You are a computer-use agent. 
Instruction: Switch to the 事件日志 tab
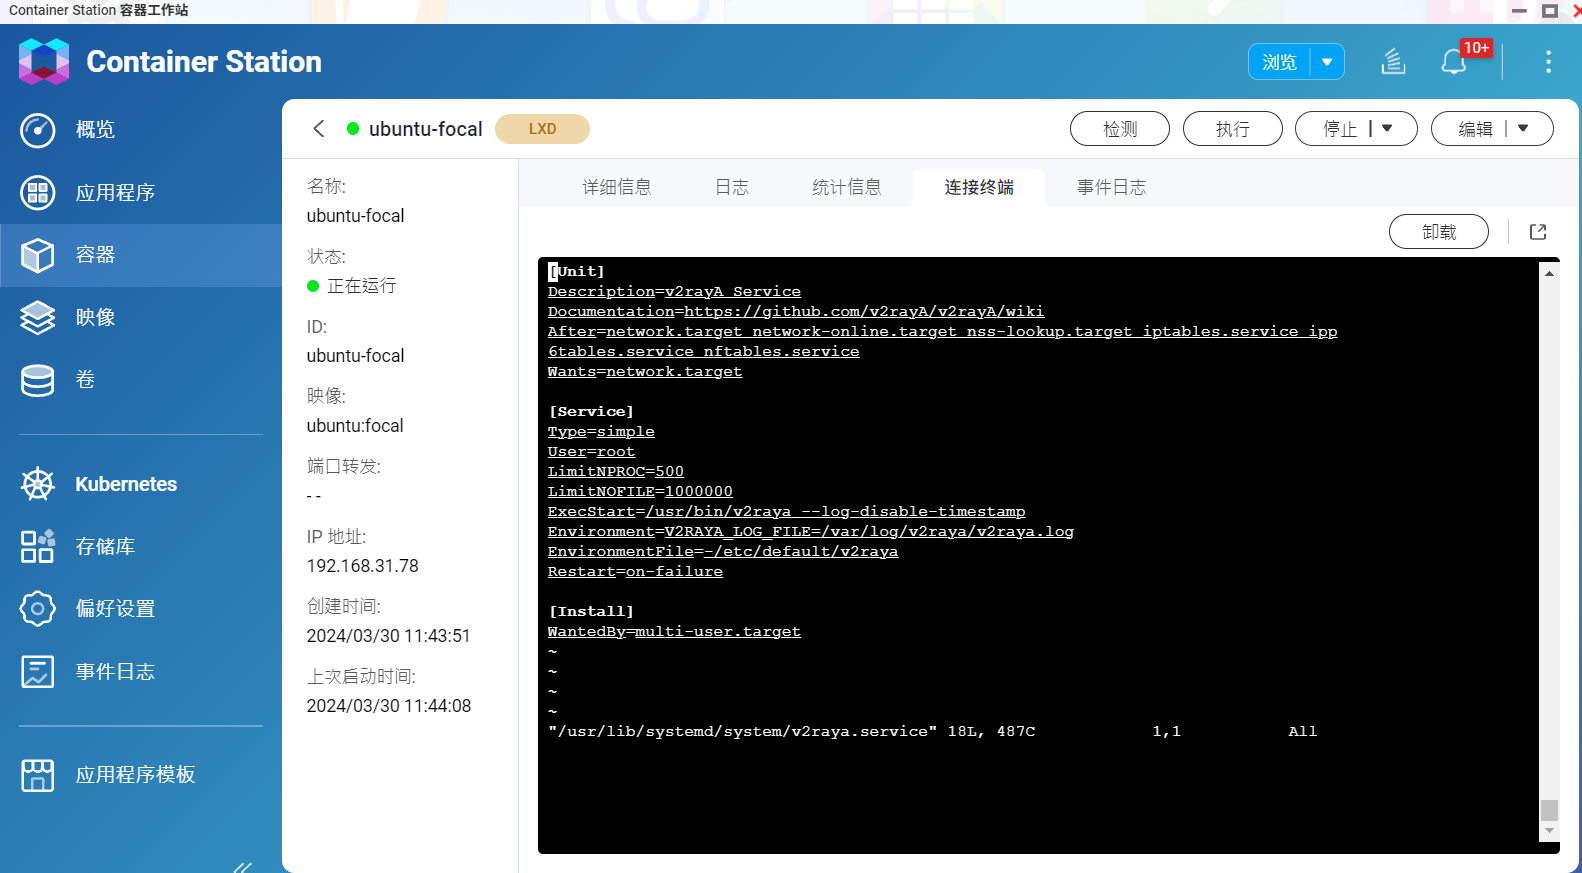tap(1111, 187)
